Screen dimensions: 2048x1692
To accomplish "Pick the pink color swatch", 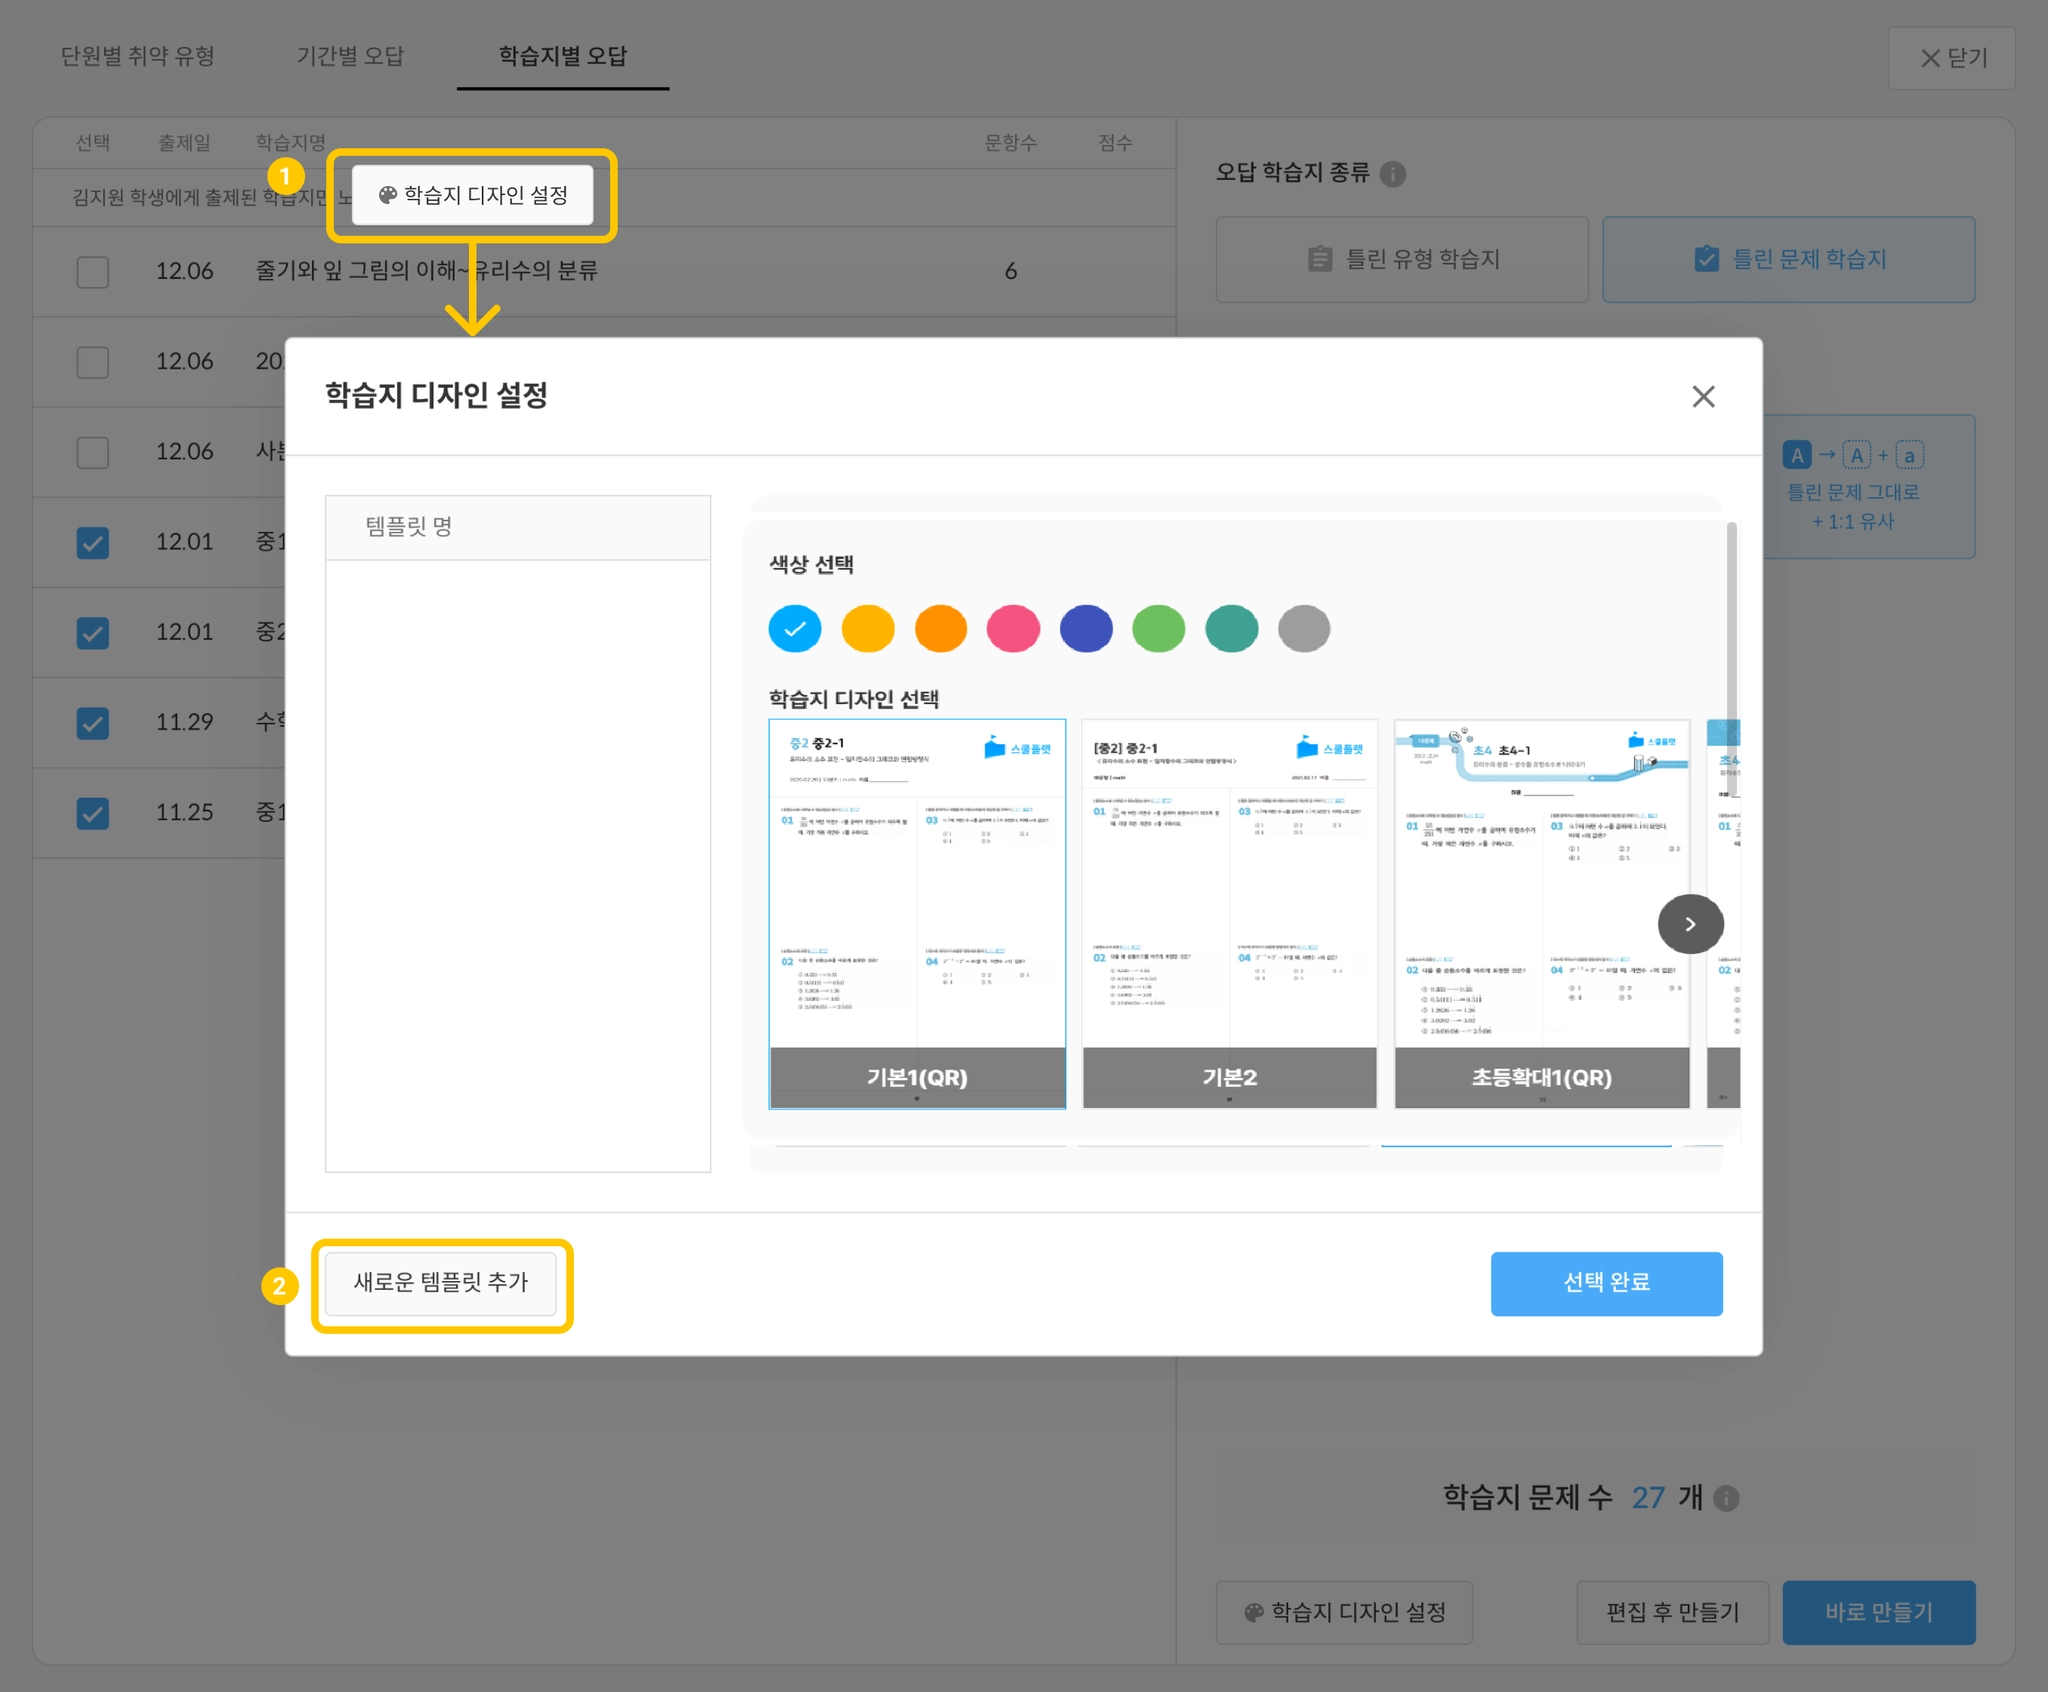I will [1013, 629].
